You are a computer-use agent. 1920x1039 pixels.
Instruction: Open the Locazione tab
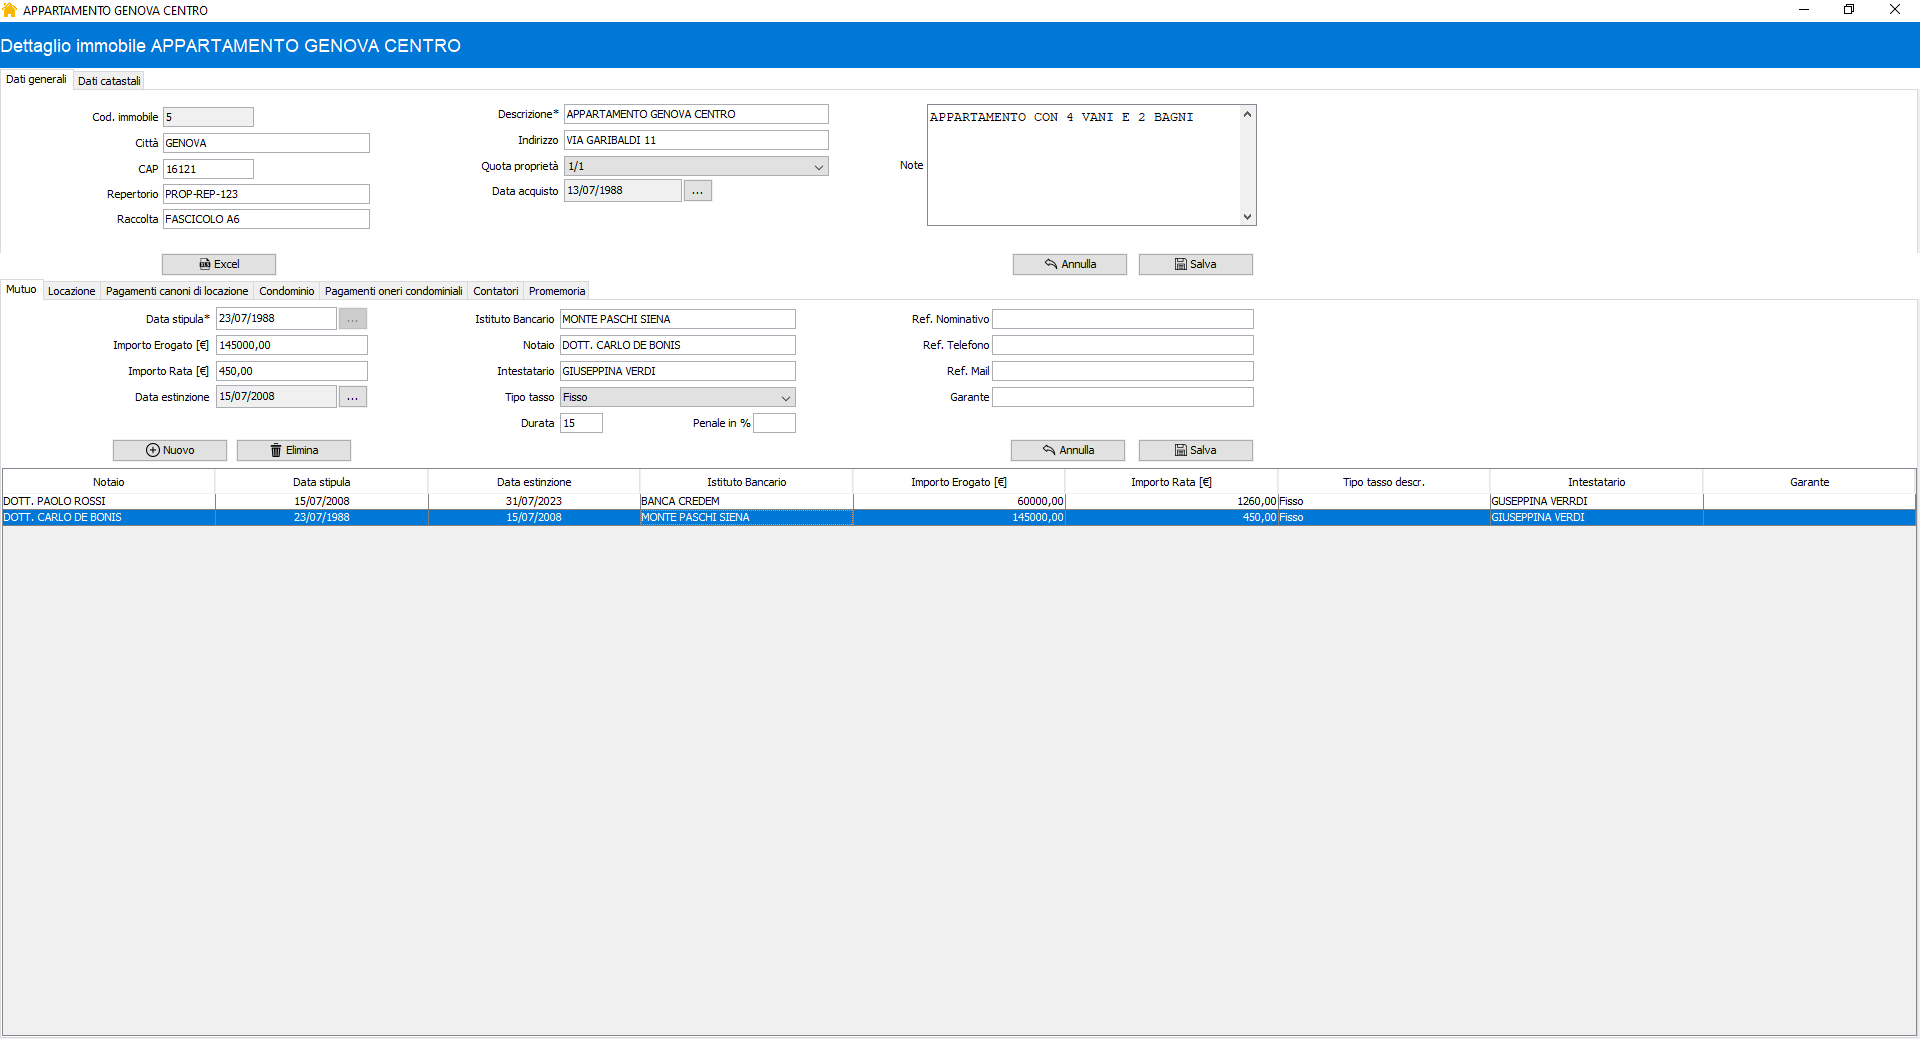[x=71, y=291]
